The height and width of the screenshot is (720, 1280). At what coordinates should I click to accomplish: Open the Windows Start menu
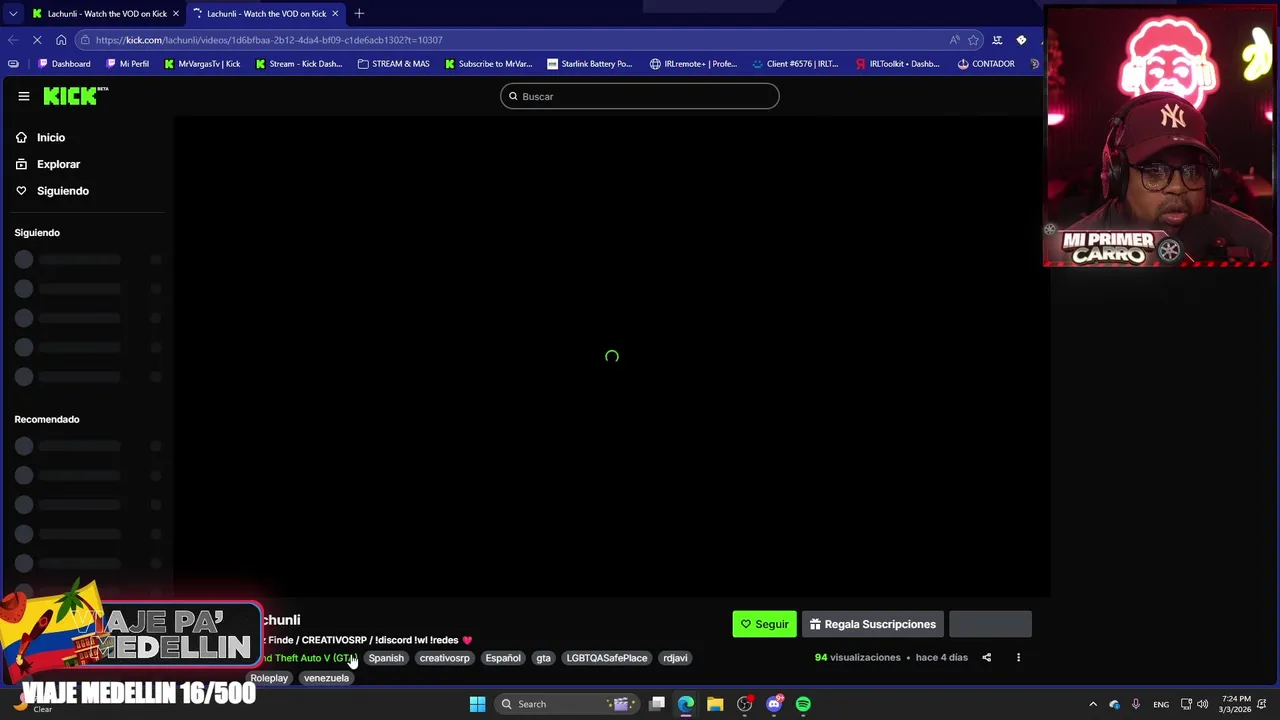(x=477, y=704)
